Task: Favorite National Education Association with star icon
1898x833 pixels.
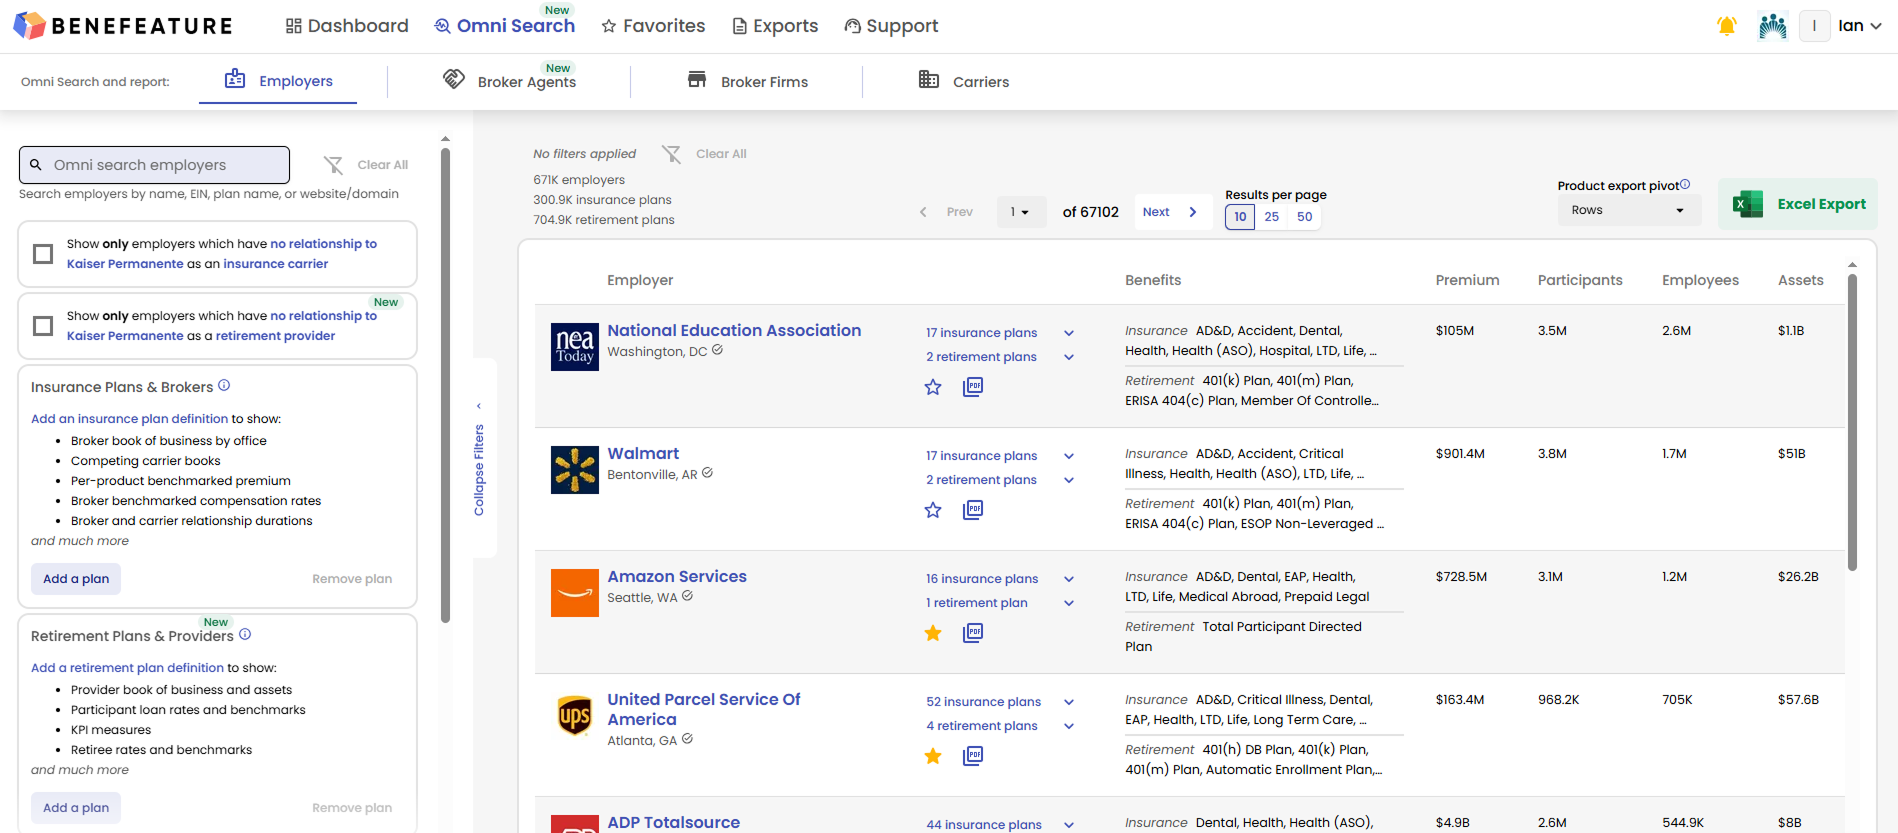Action: [x=933, y=387]
